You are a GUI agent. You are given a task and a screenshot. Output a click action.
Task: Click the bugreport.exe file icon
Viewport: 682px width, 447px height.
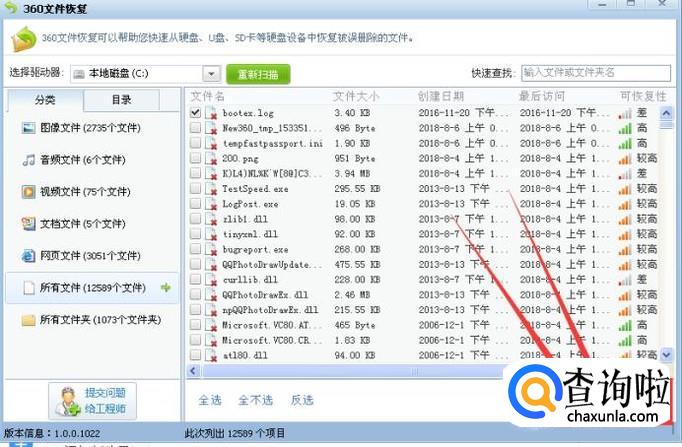211,249
